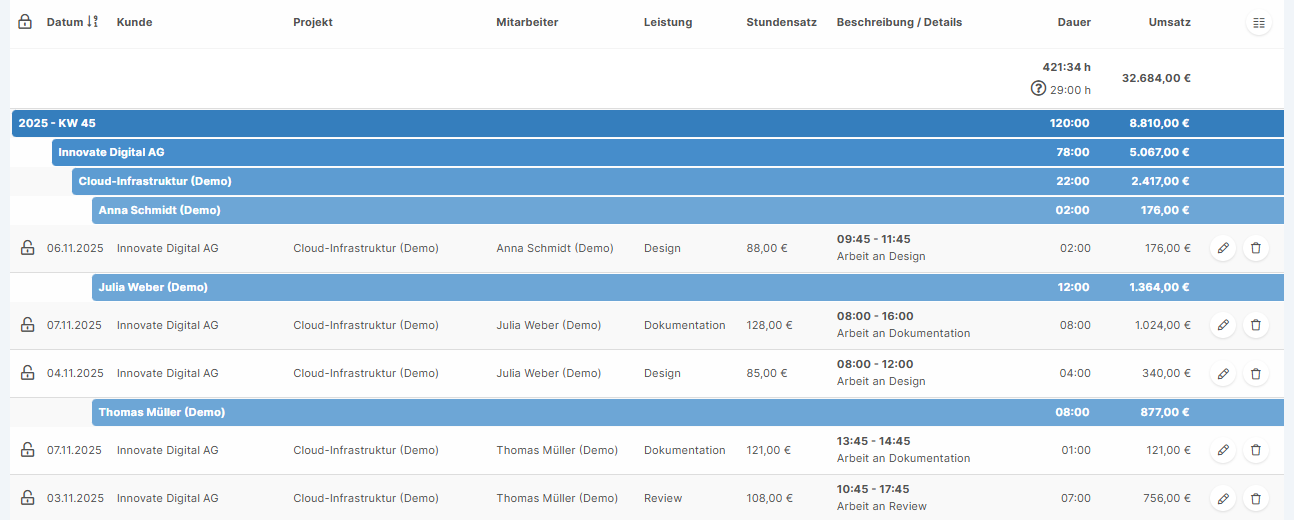Edit the 06.11.2025 Anna Schmidt entry
Viewport: 1294px width, 520px height.
(1222, 248)
